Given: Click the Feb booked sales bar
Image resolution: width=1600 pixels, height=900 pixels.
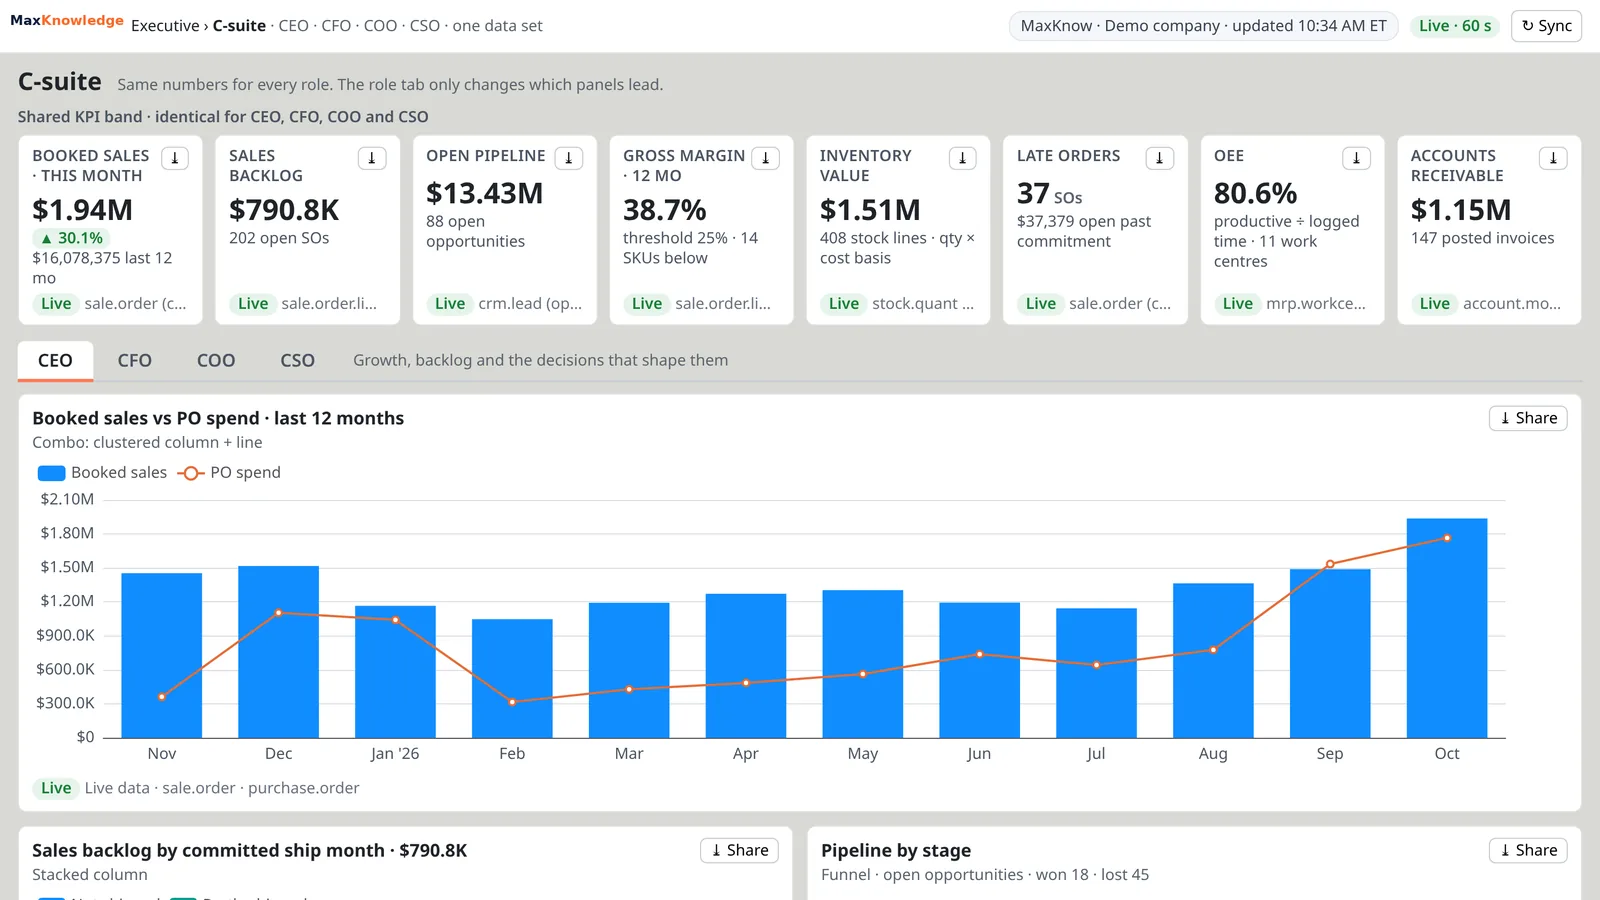Looking at the screenshot, I should pyautogui.click(x=512, y=678).
